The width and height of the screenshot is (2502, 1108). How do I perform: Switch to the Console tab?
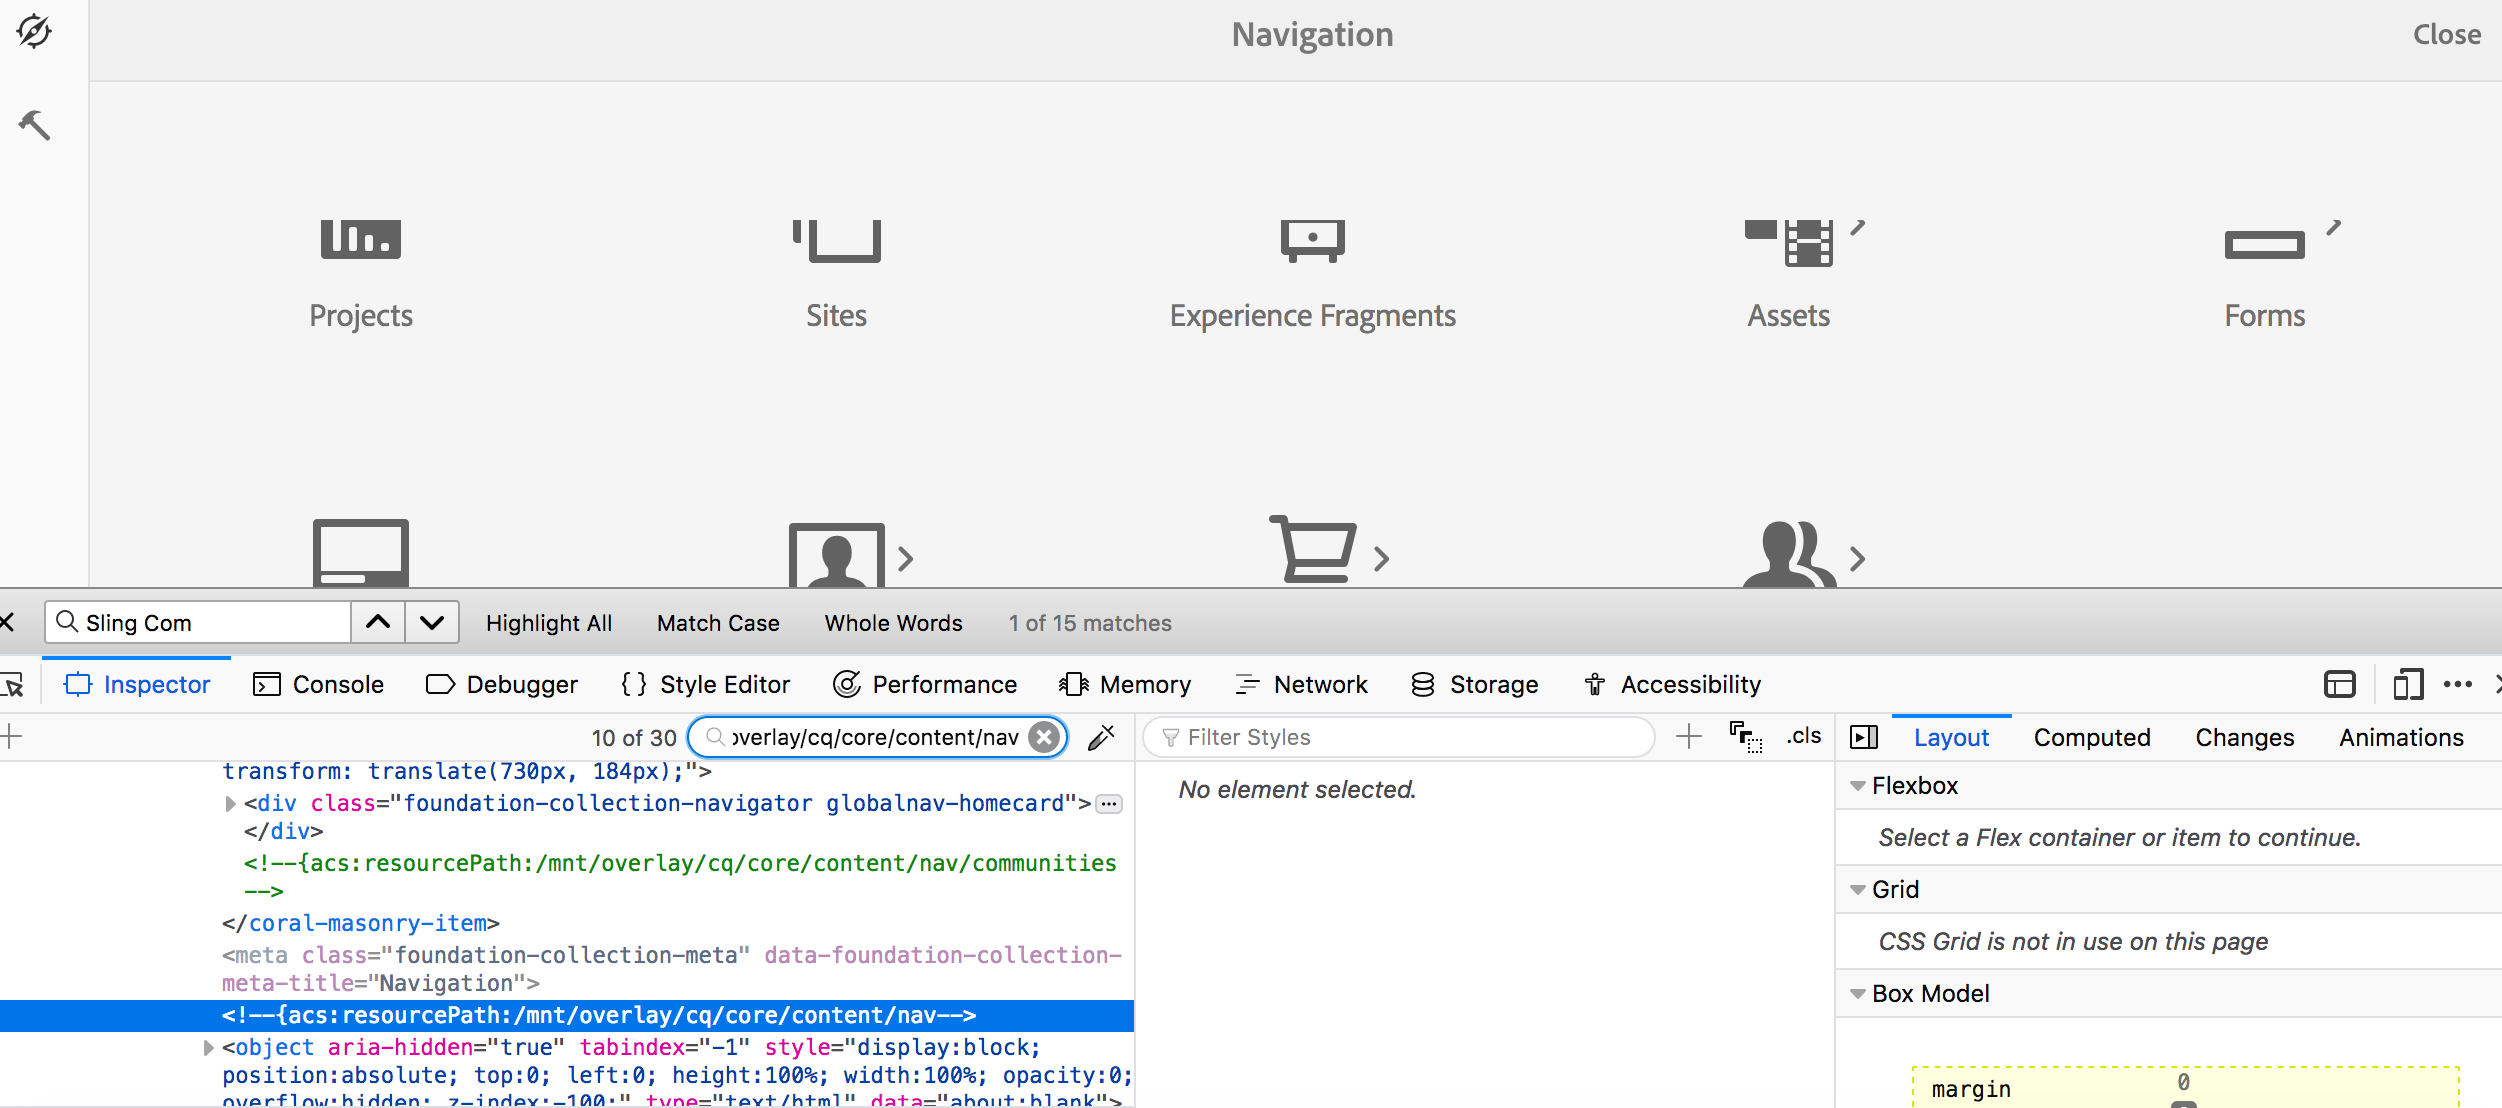[x=318, y=685]
